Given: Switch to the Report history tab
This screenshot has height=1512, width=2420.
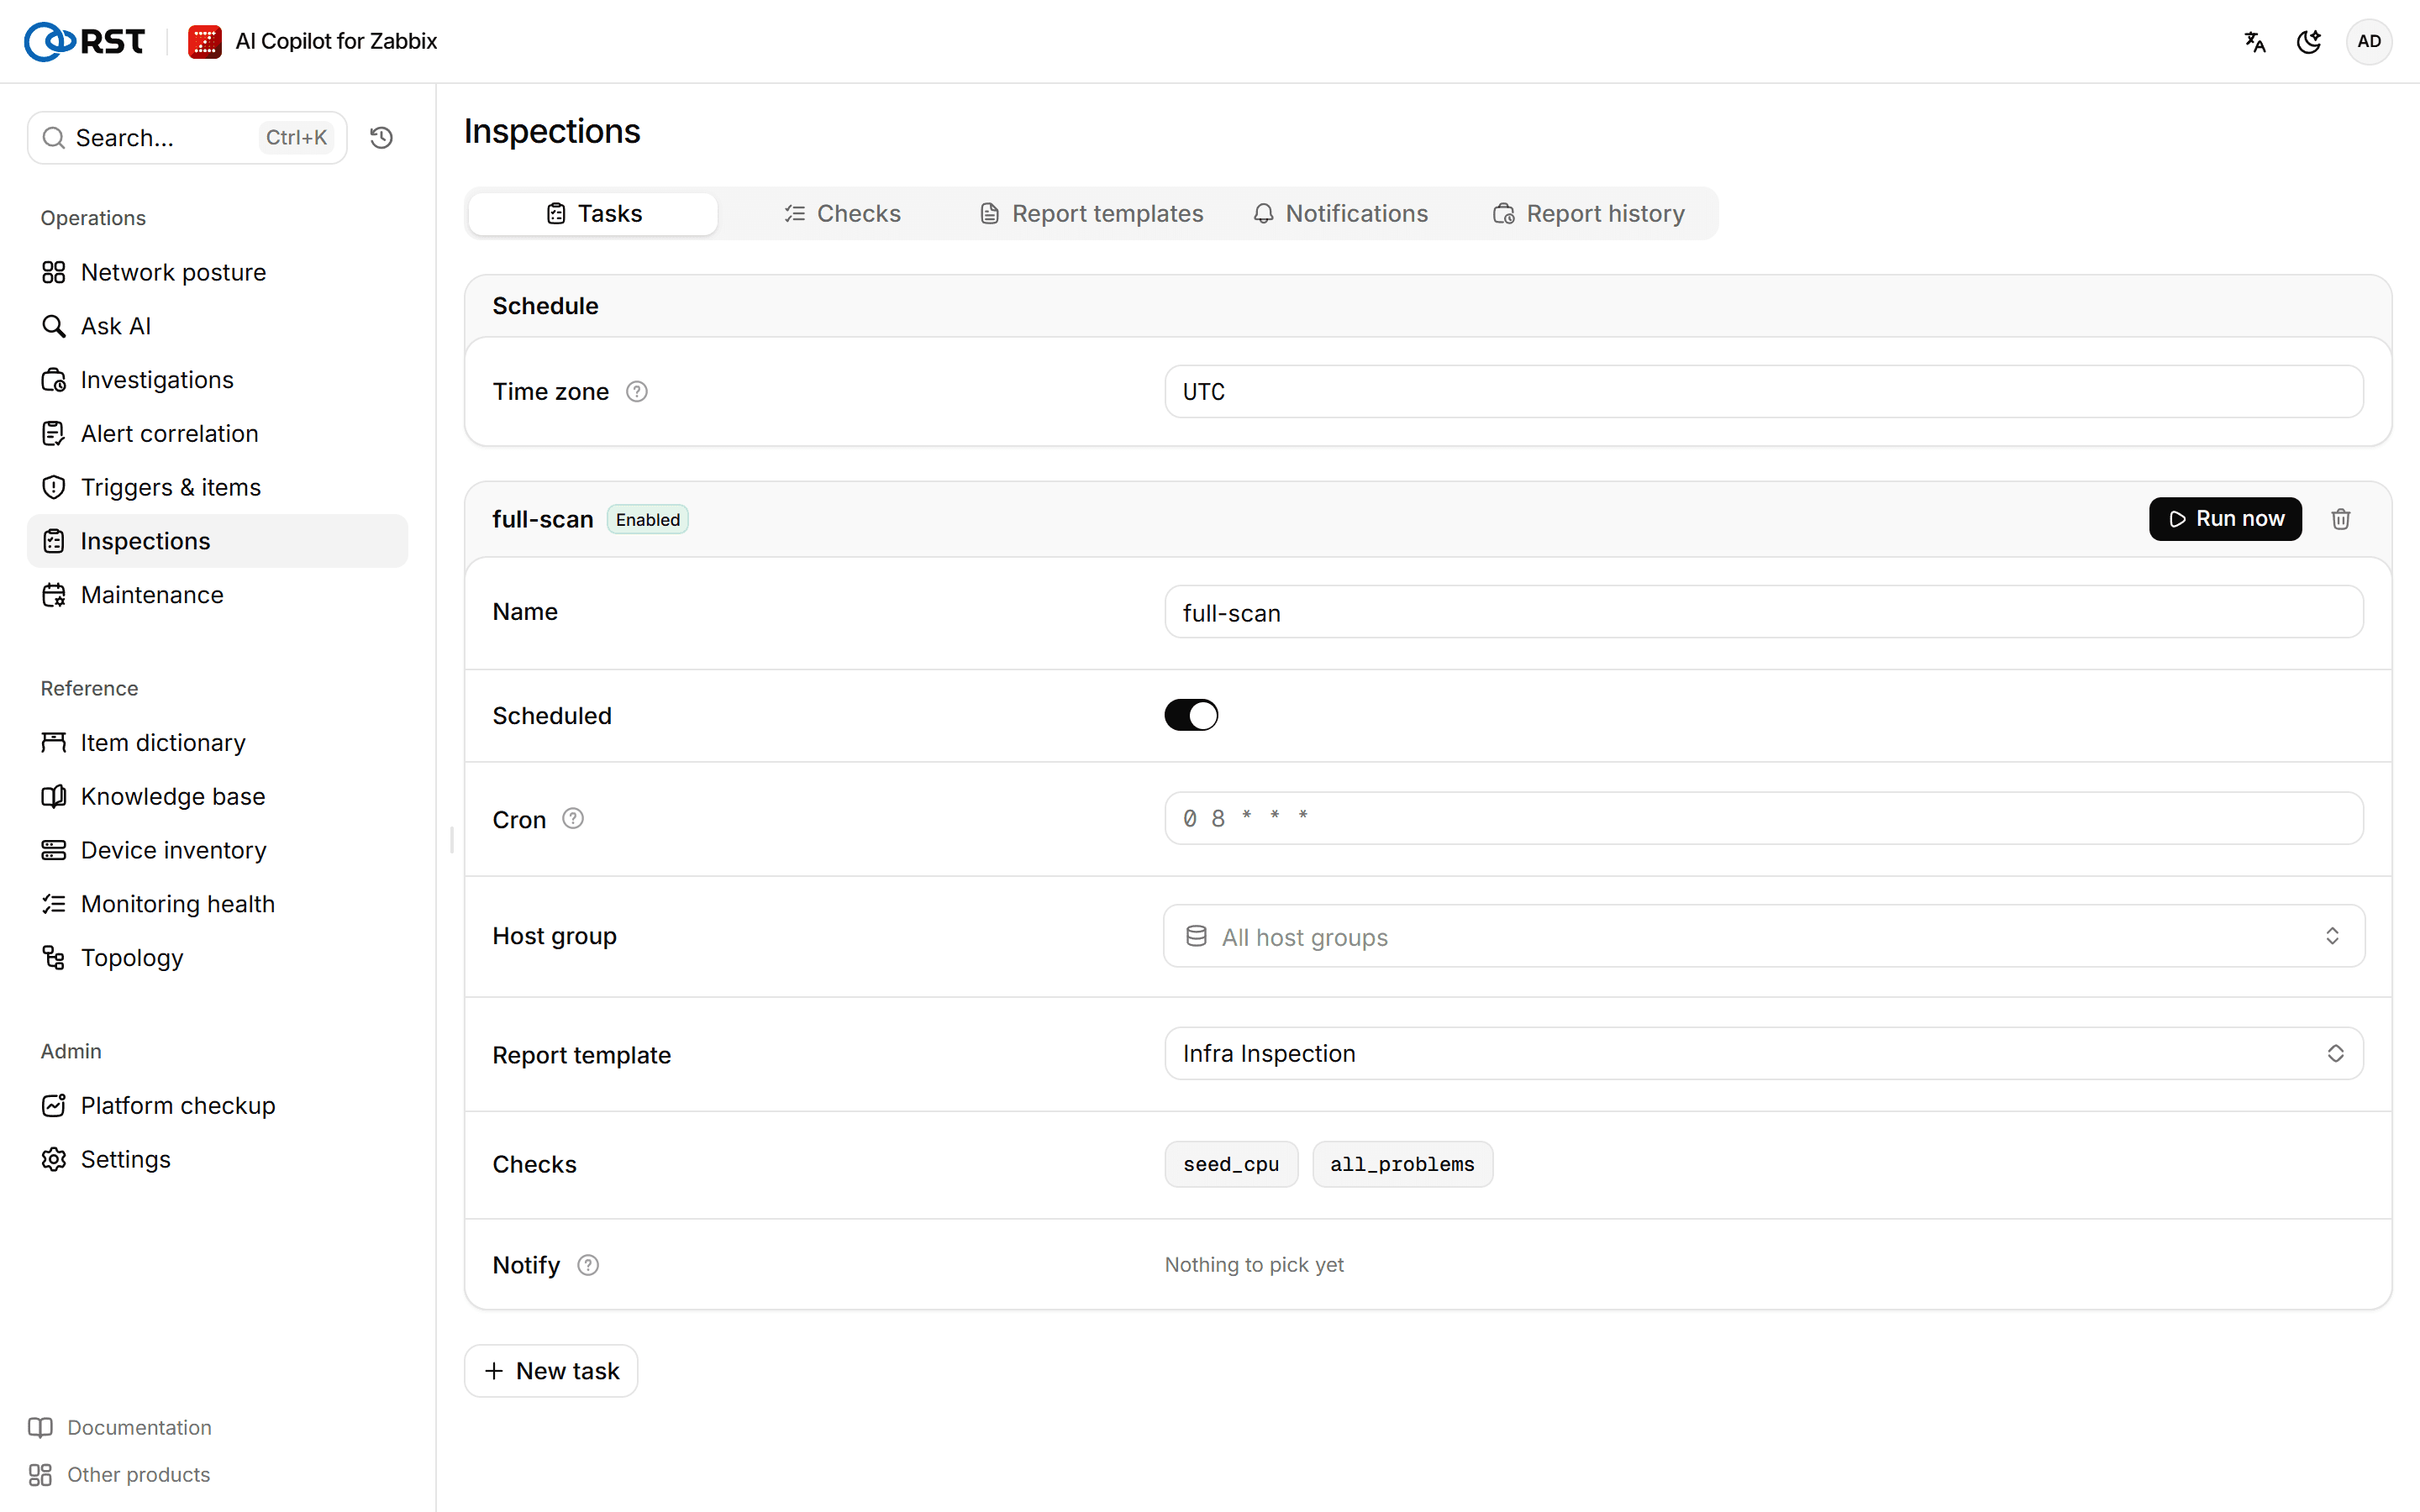Looking at the screenshot, I should 1589,214.
